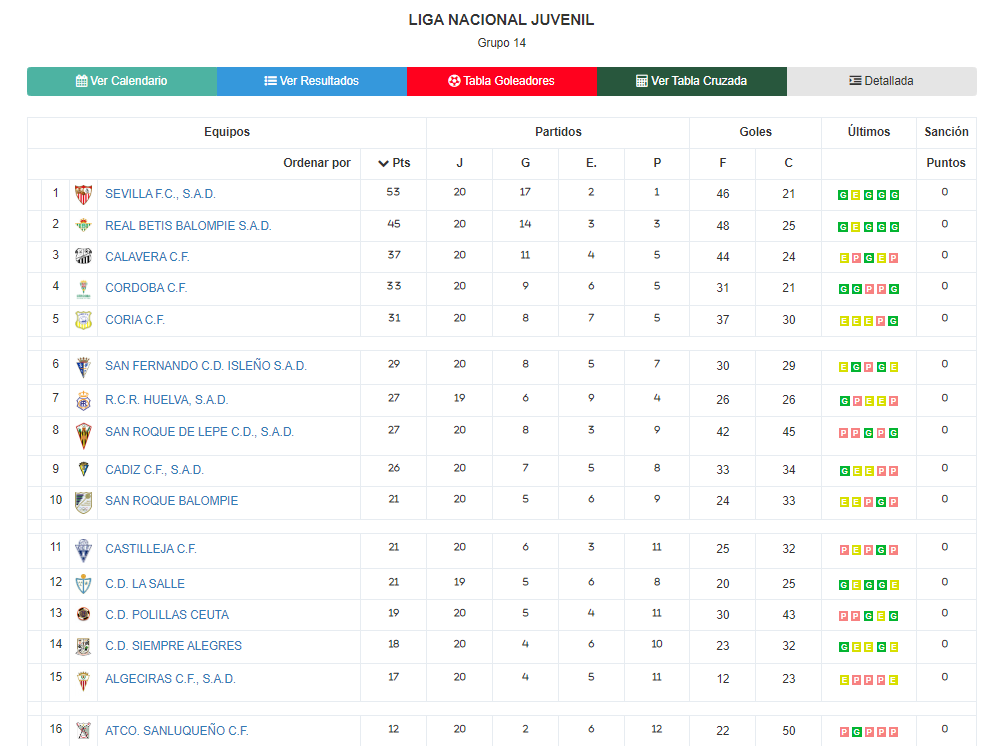Click the Sanción column header
The width and height of the screenshot is (999, 746).
946,132
